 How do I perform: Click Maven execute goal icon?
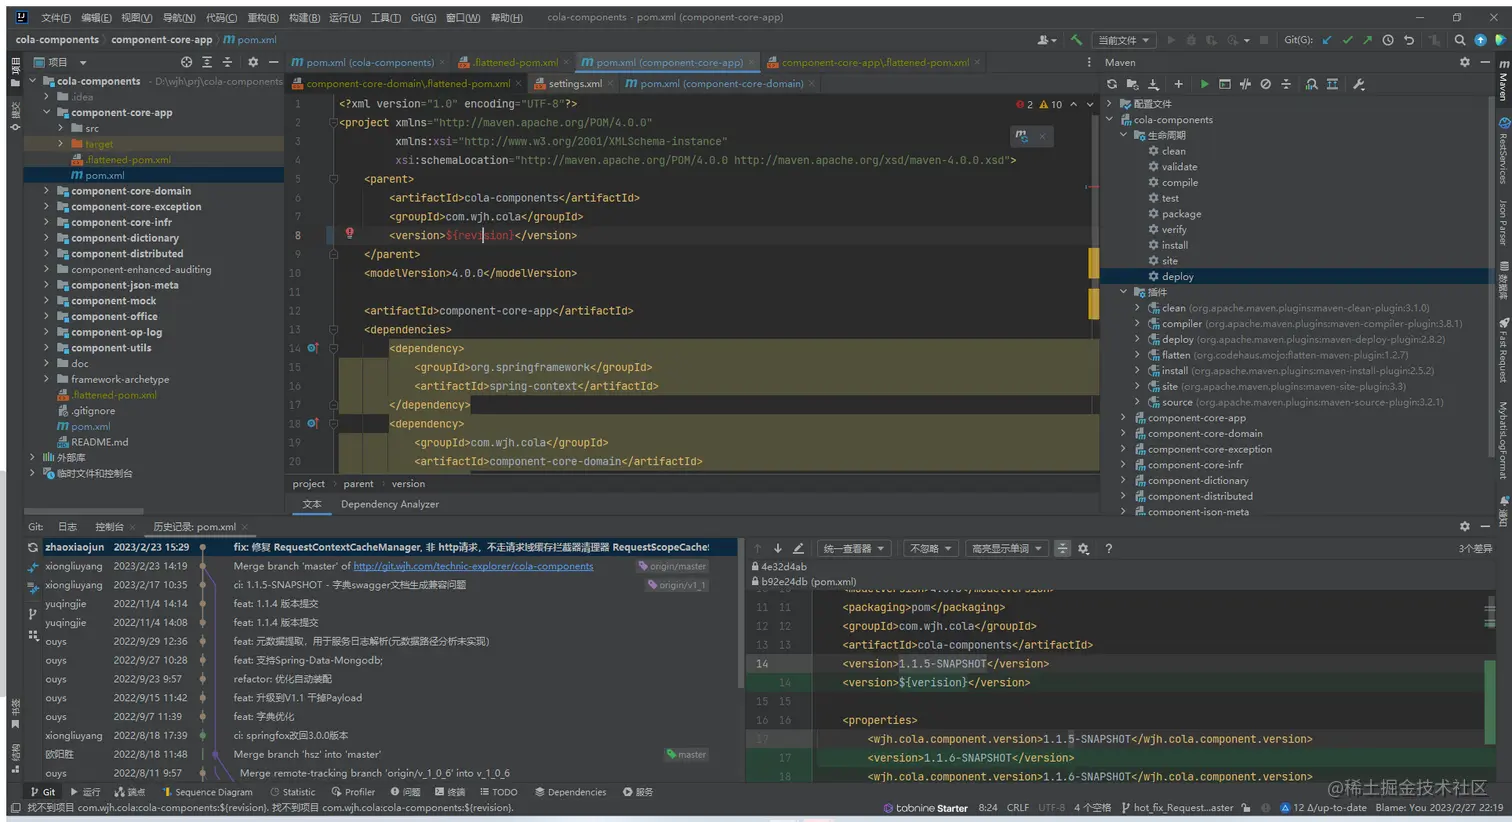1224,84
